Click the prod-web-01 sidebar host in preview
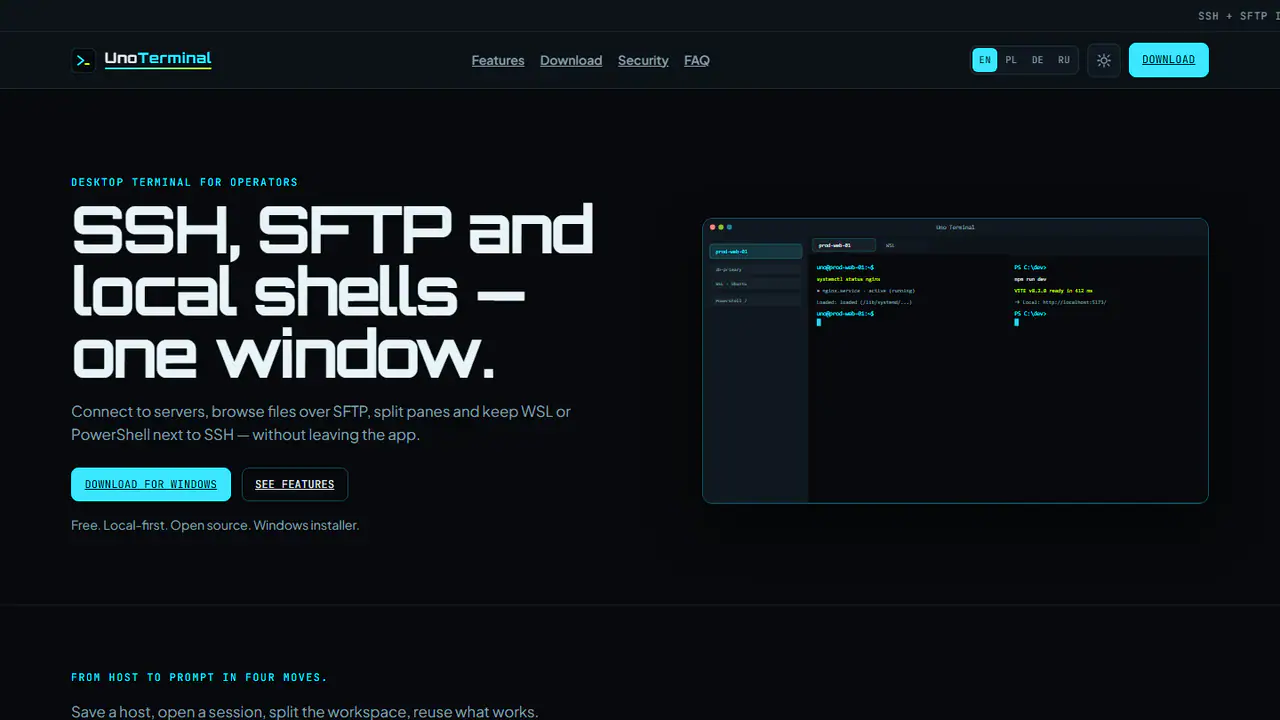 pyautogui.click(x=756, y=252)
